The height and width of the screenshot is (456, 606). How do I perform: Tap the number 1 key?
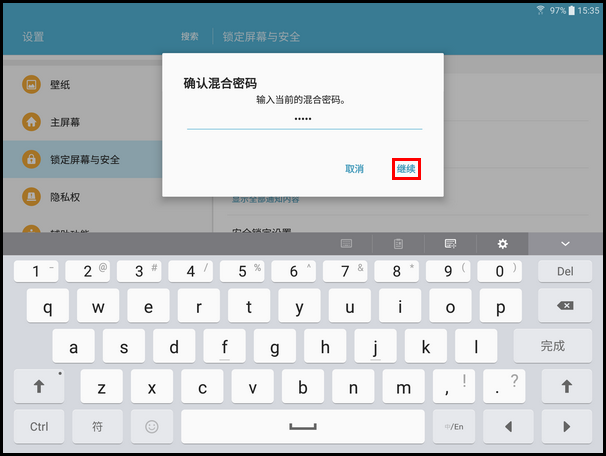[x=36, y=271]
